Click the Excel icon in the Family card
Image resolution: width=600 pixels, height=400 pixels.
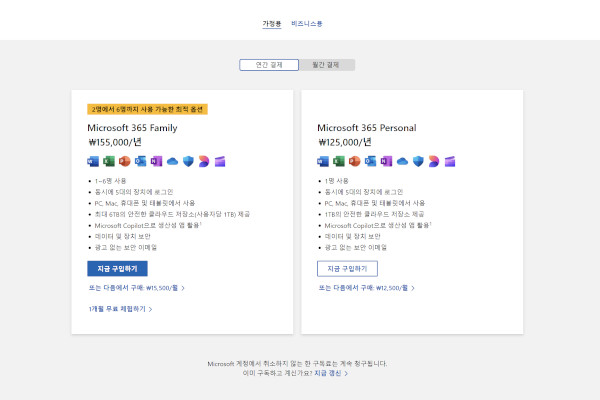coord(109,161)
